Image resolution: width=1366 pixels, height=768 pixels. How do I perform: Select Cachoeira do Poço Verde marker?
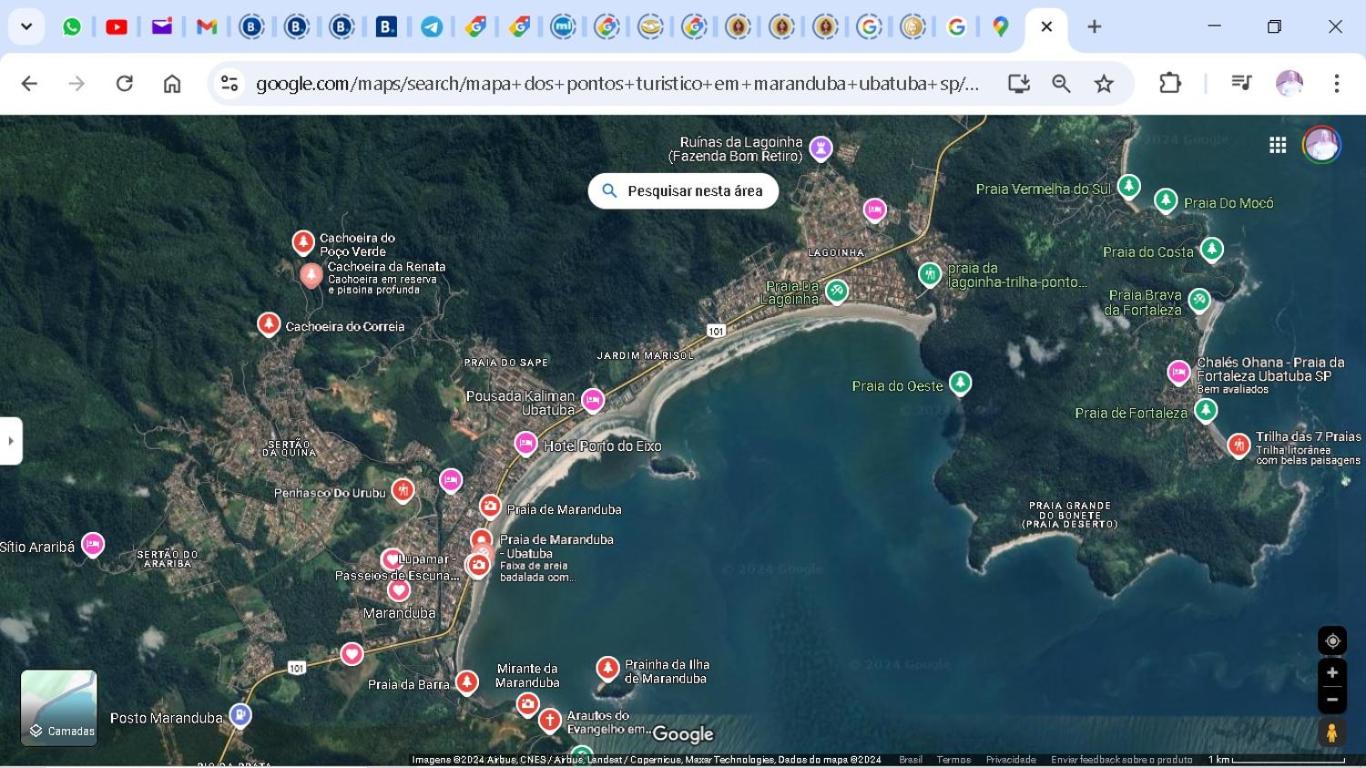(303, 242)
